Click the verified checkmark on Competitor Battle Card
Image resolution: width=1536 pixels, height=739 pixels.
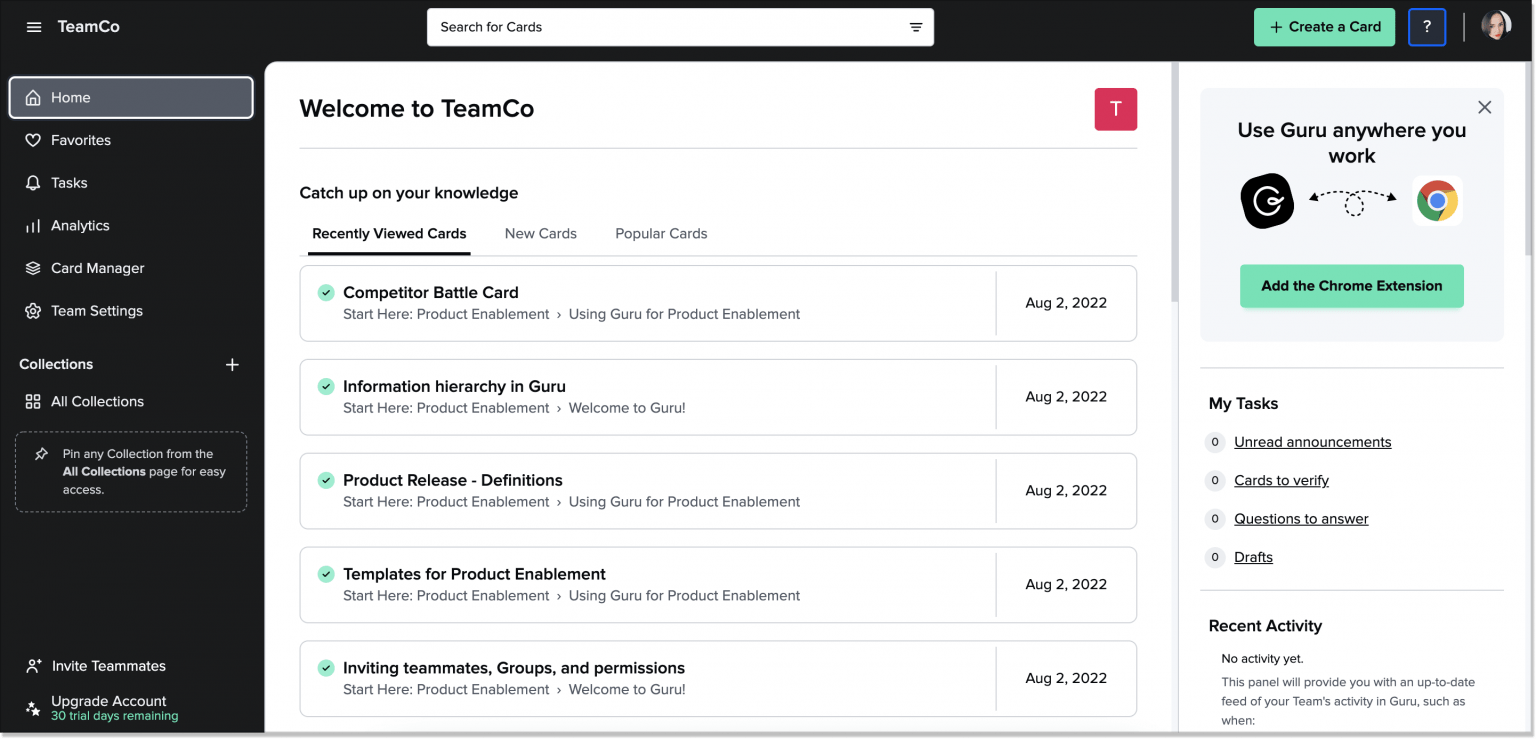326,292
